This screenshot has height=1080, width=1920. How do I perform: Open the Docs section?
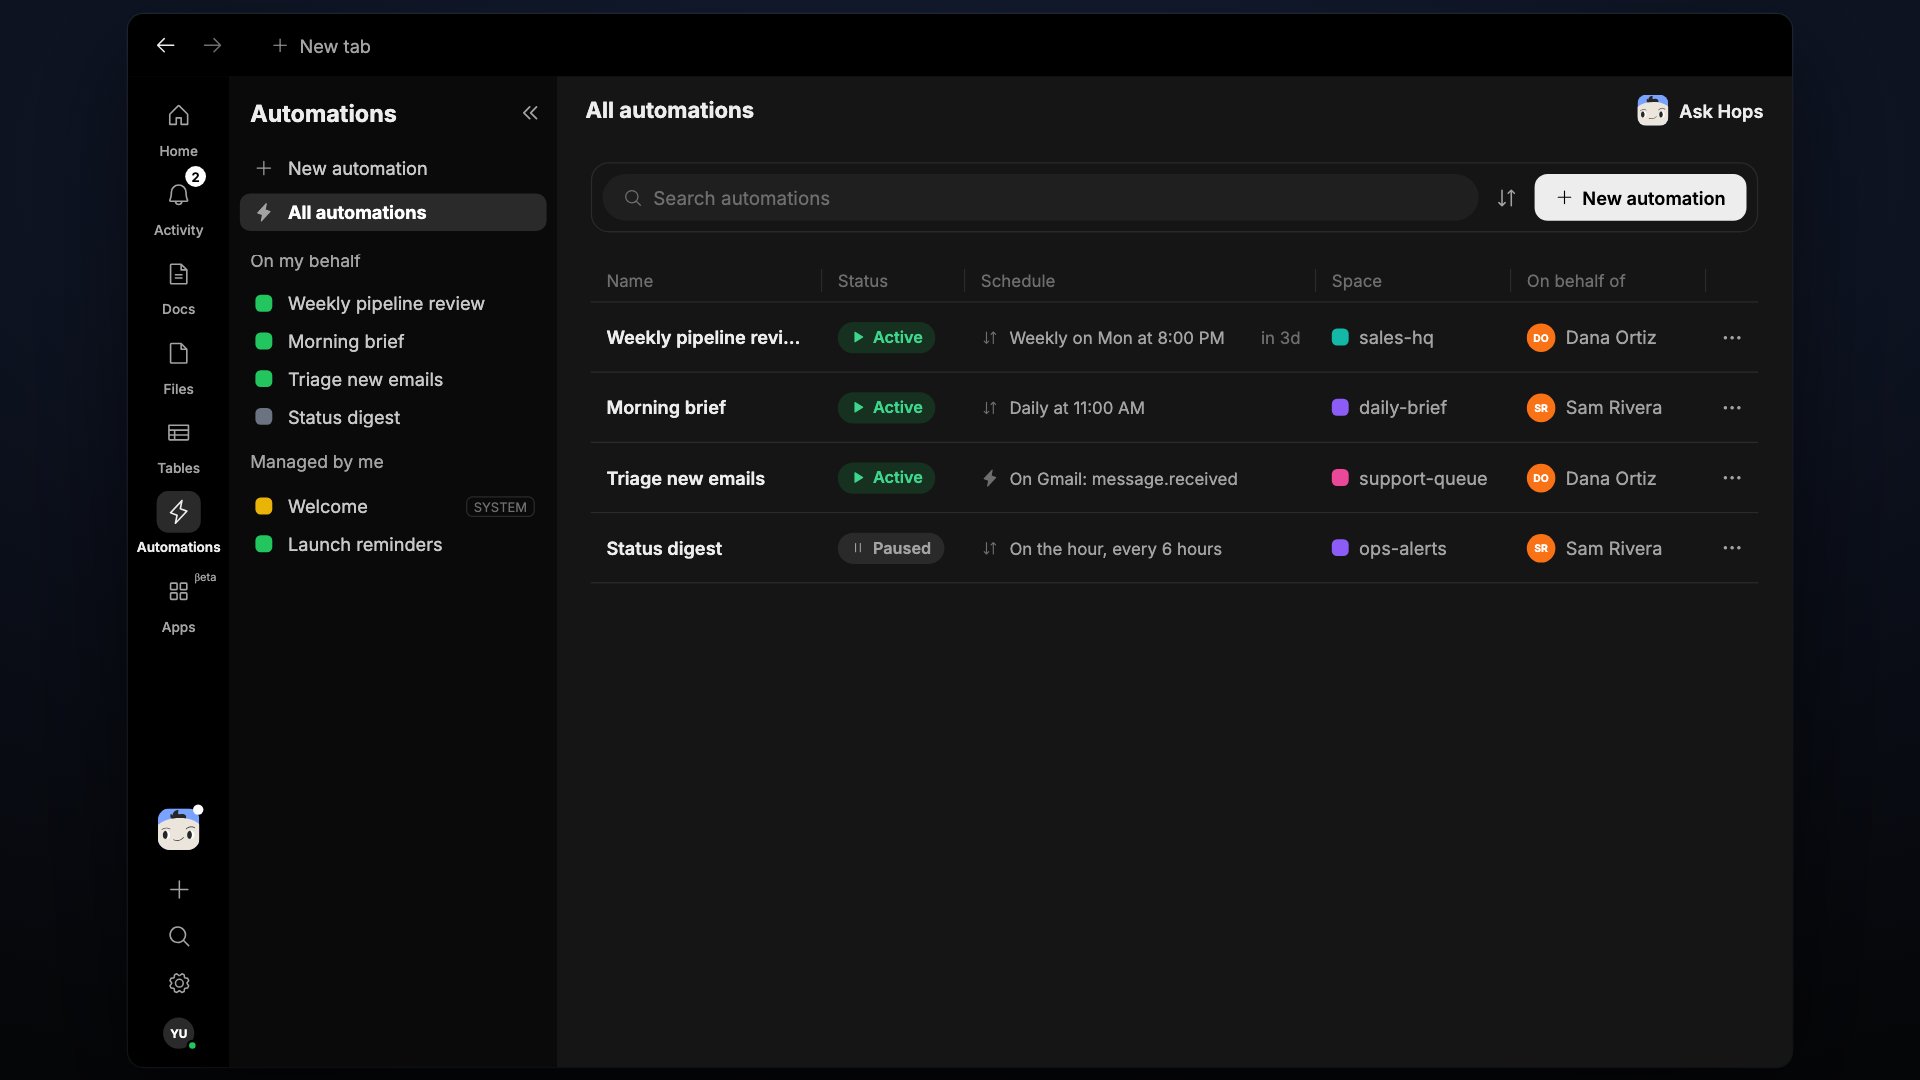[178, 288]
